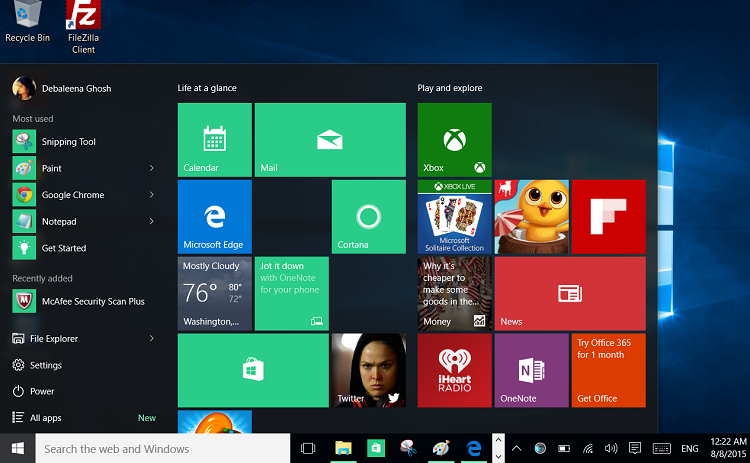Launch McAfee Security Scan Plus
750x463 pixels.
[x=84, y=301]
